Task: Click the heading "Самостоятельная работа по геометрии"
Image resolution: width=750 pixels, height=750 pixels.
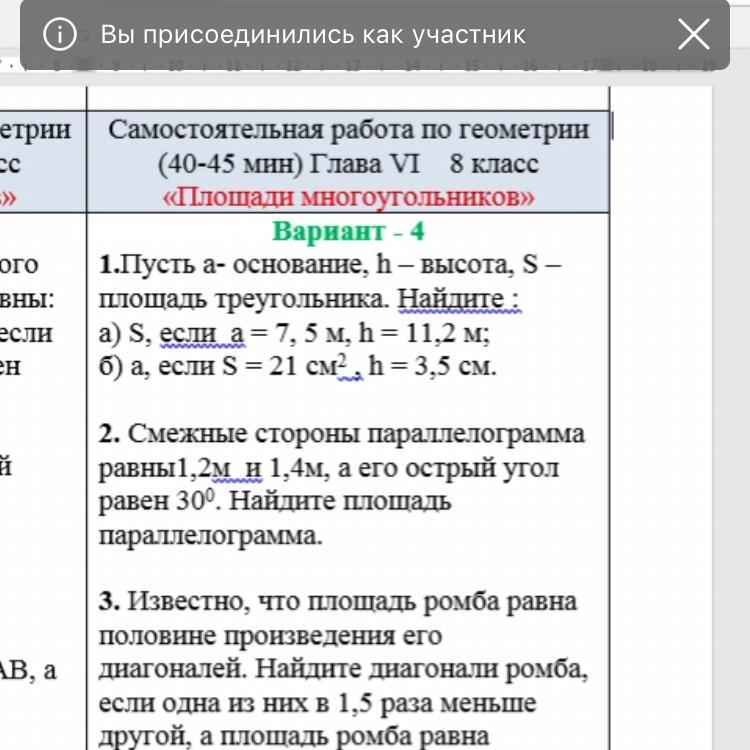Action: coord(348,130)
